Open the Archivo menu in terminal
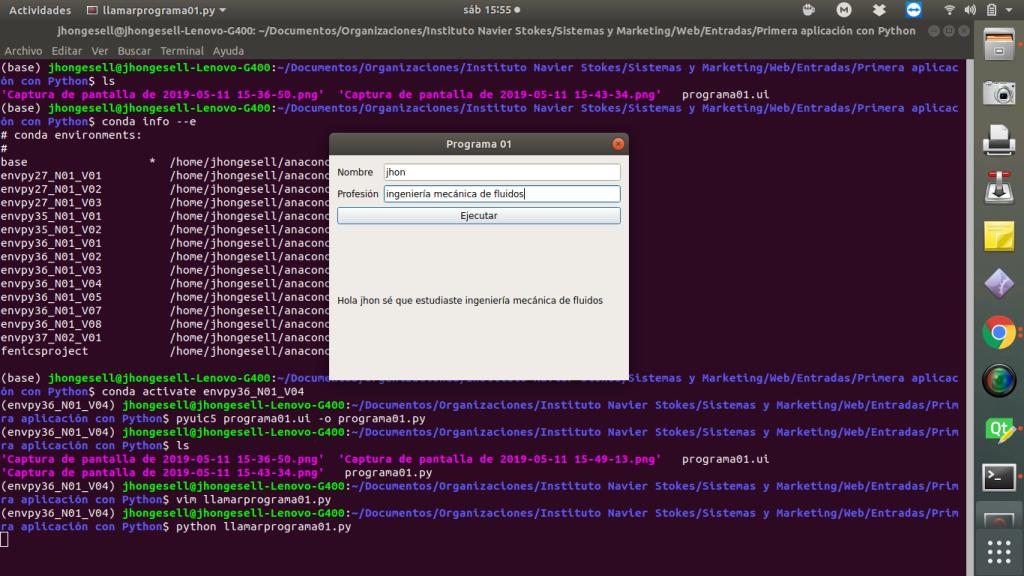 [23, 51]
